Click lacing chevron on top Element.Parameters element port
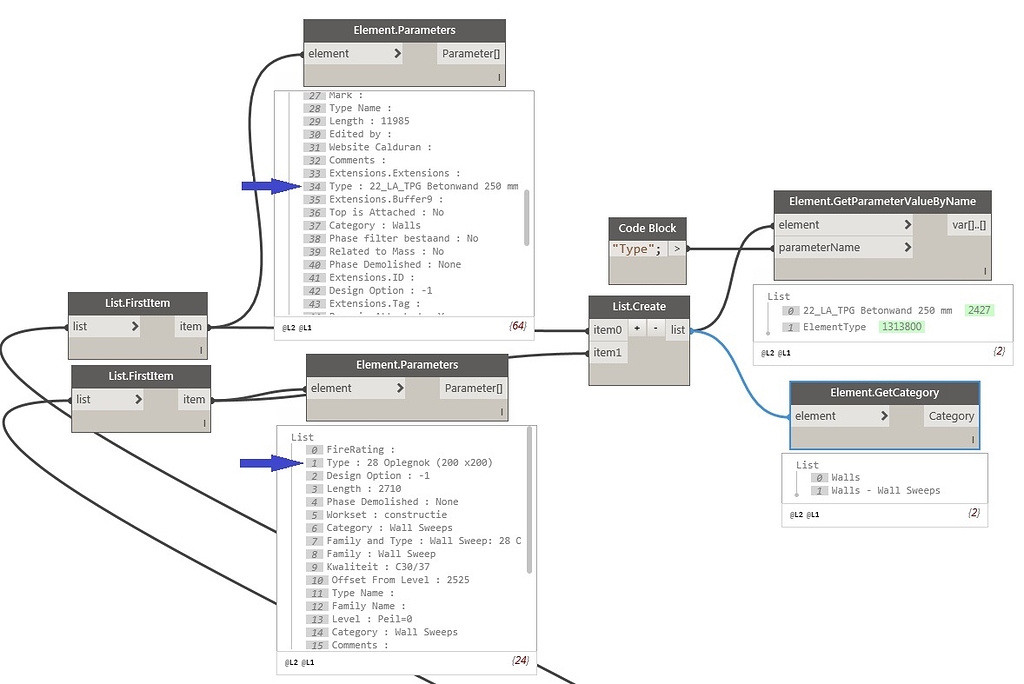Image resolution: width=1024 pixels, height=684 pixels. [x=398, y=54]
